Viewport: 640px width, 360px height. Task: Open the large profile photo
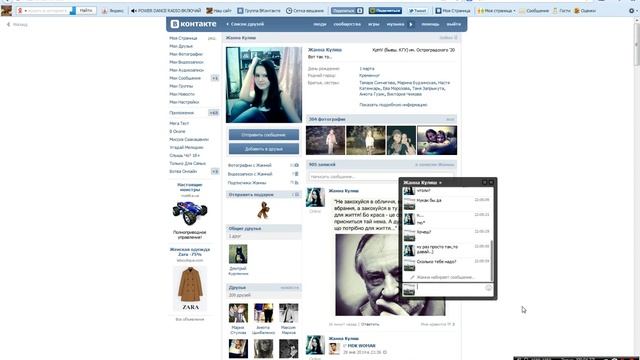click(x=264, y=84)
